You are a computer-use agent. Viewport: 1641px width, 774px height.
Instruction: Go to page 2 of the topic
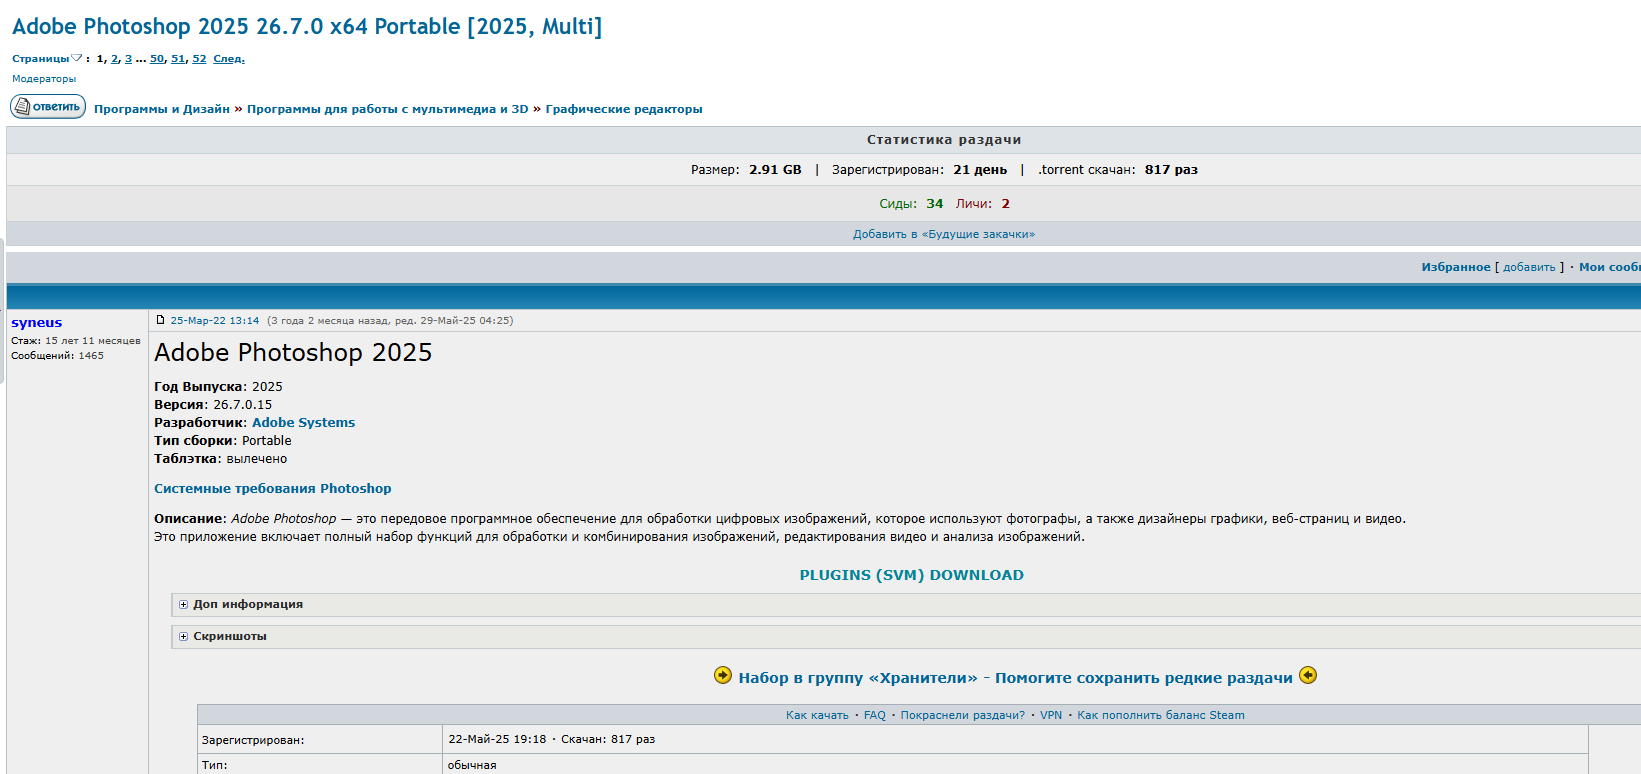coord(115,58)
